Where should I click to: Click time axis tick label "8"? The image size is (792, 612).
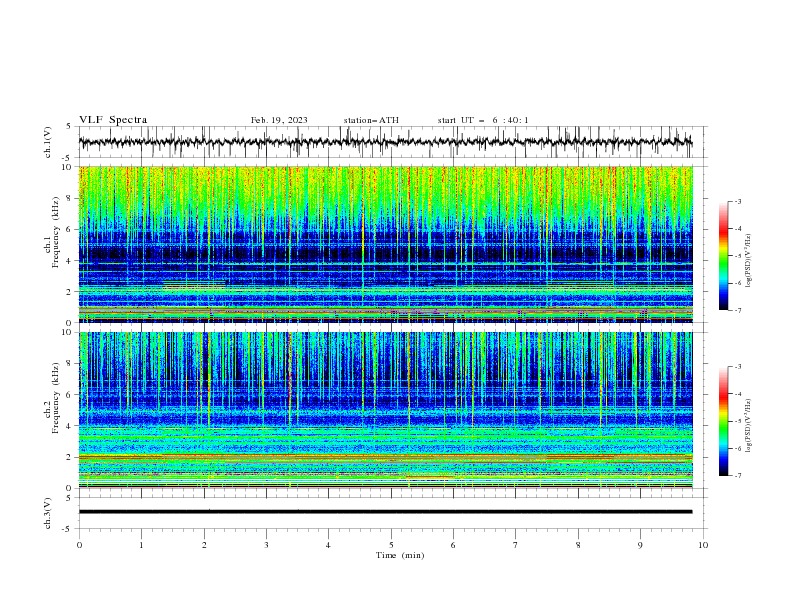pyautogui.click(x=578, y=545)
